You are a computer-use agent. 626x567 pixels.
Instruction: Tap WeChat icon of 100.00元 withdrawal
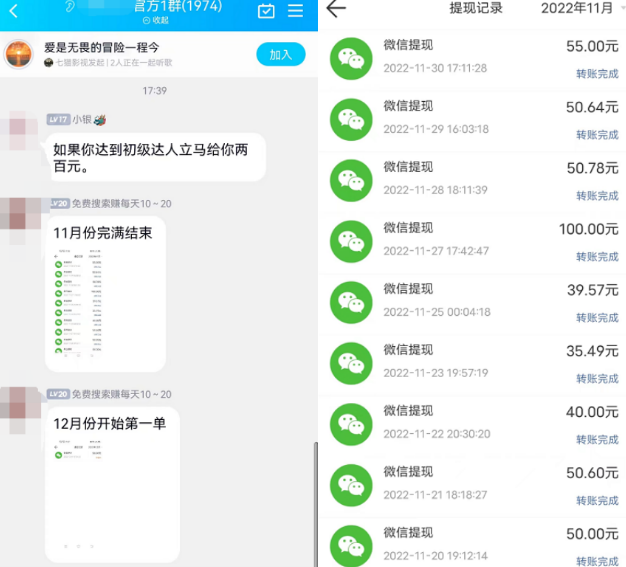[350, 240]
